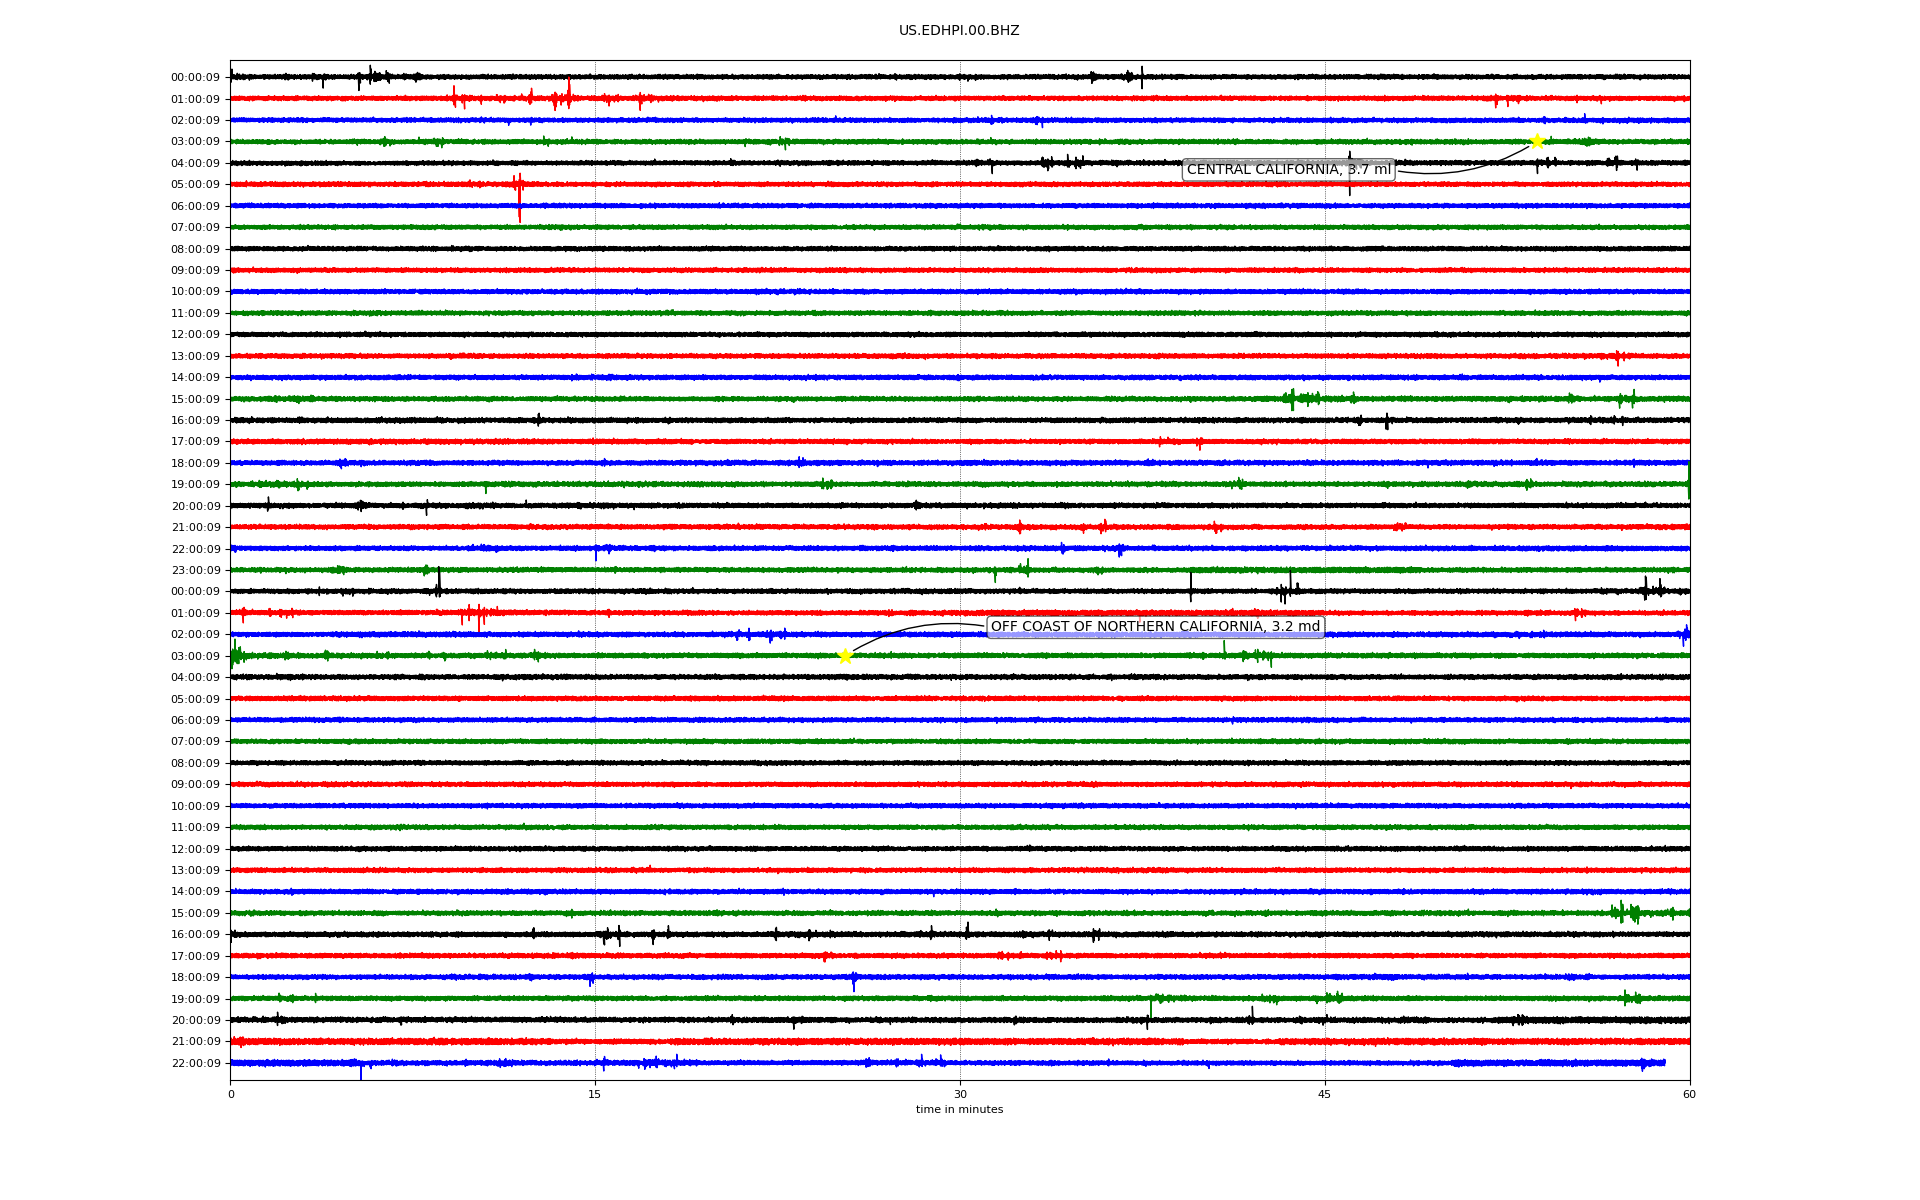This screenshot has height=1200, width=1920.
Task: Click the US.EDHPI.00.BHZ plot title
Action: point(959,31)
